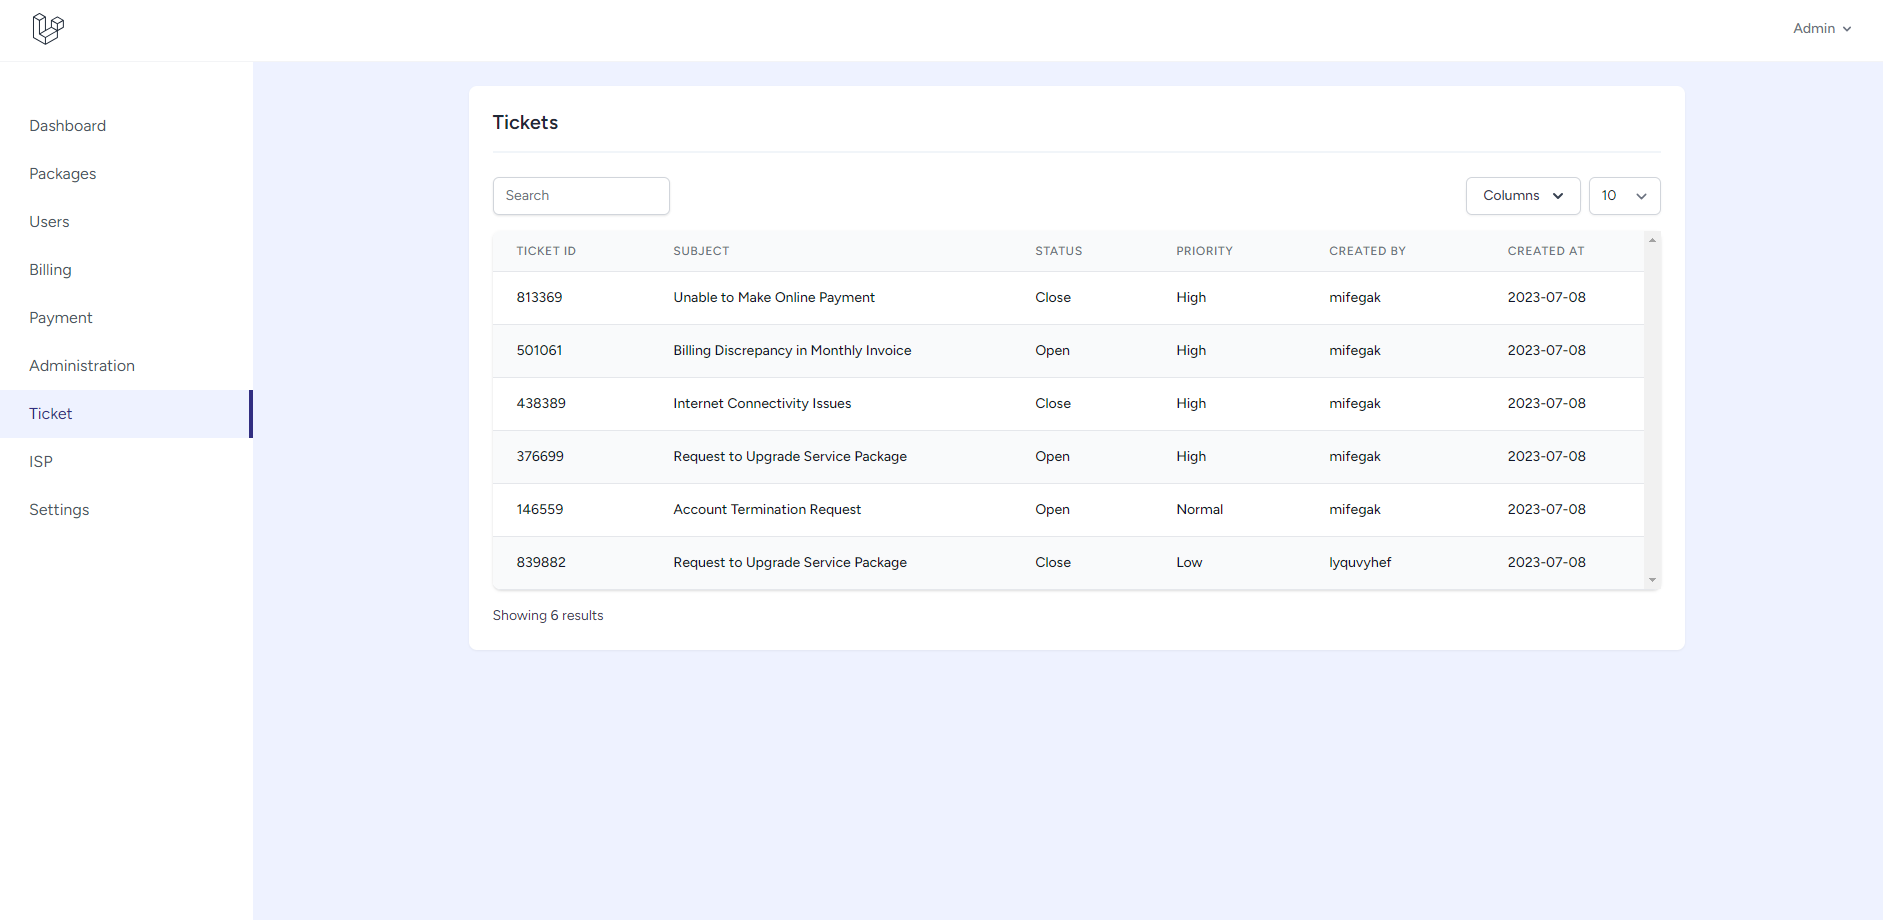This screenshot has height=920, width=1883.
Task: Open the ISP page
Action: [x=40, y=461]
